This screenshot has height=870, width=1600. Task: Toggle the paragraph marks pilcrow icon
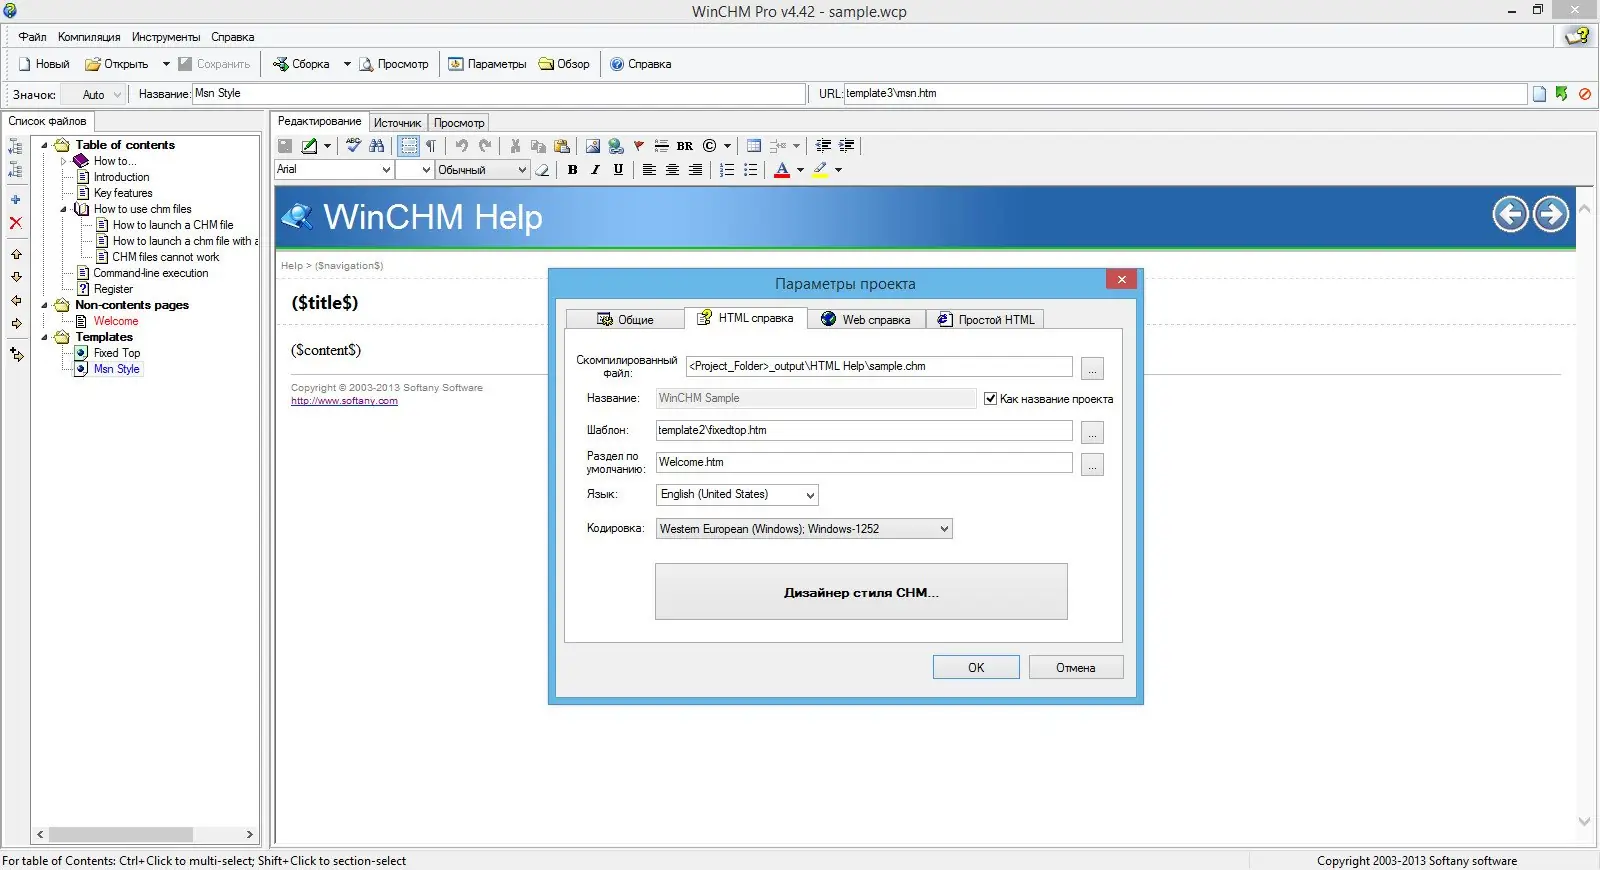(431, 145)
